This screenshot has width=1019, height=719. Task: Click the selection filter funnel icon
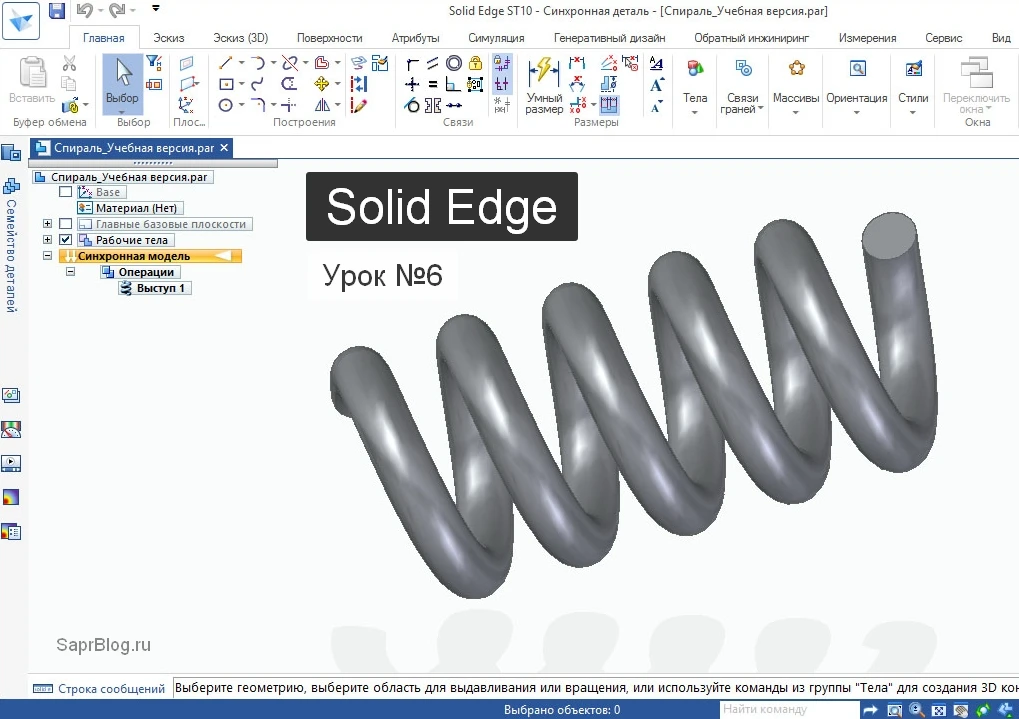pyautogui.click(x=154, y=63)
